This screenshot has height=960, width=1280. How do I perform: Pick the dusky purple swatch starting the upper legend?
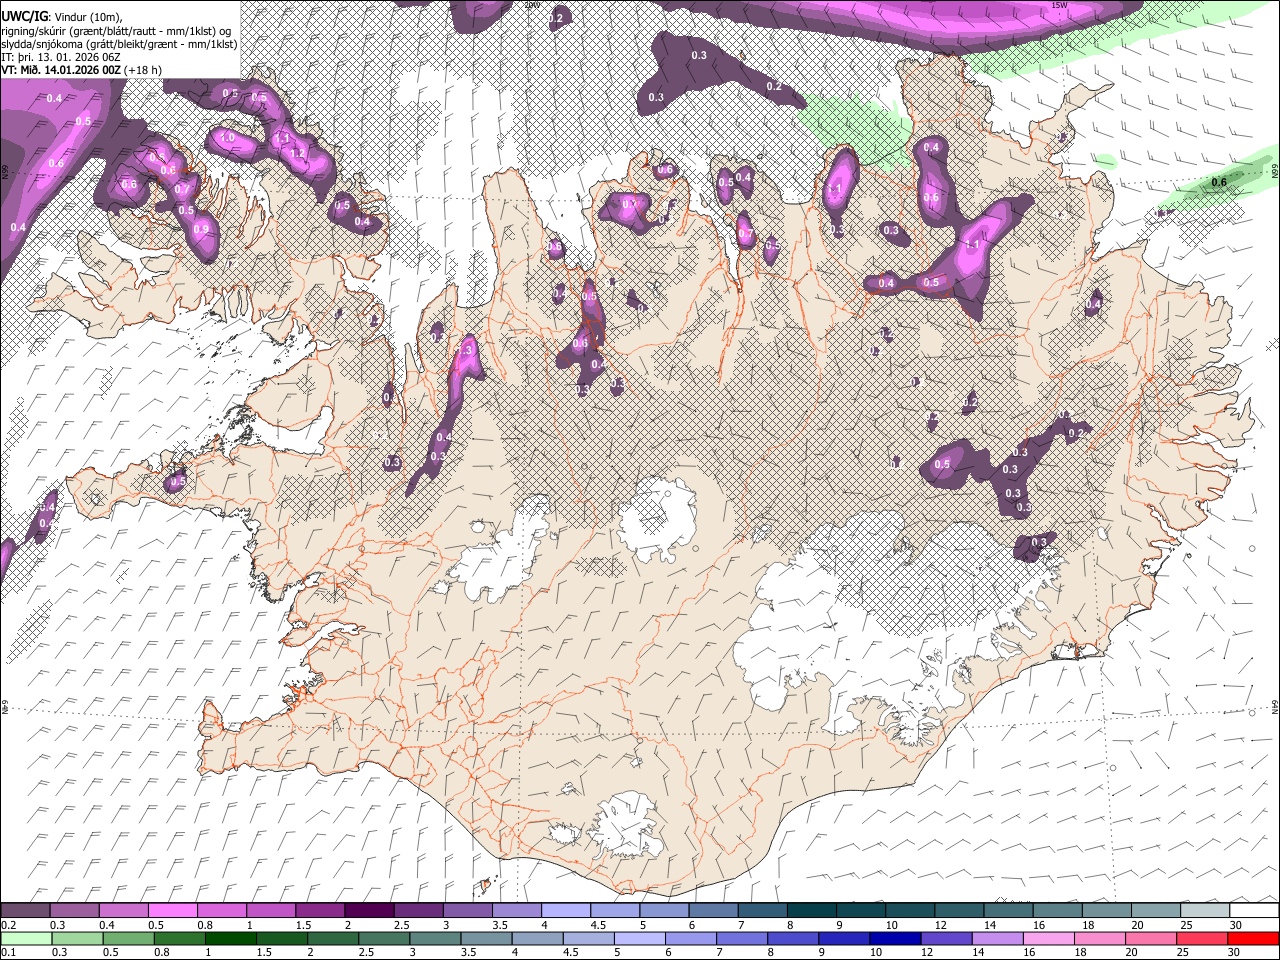[x=25, y=911]
